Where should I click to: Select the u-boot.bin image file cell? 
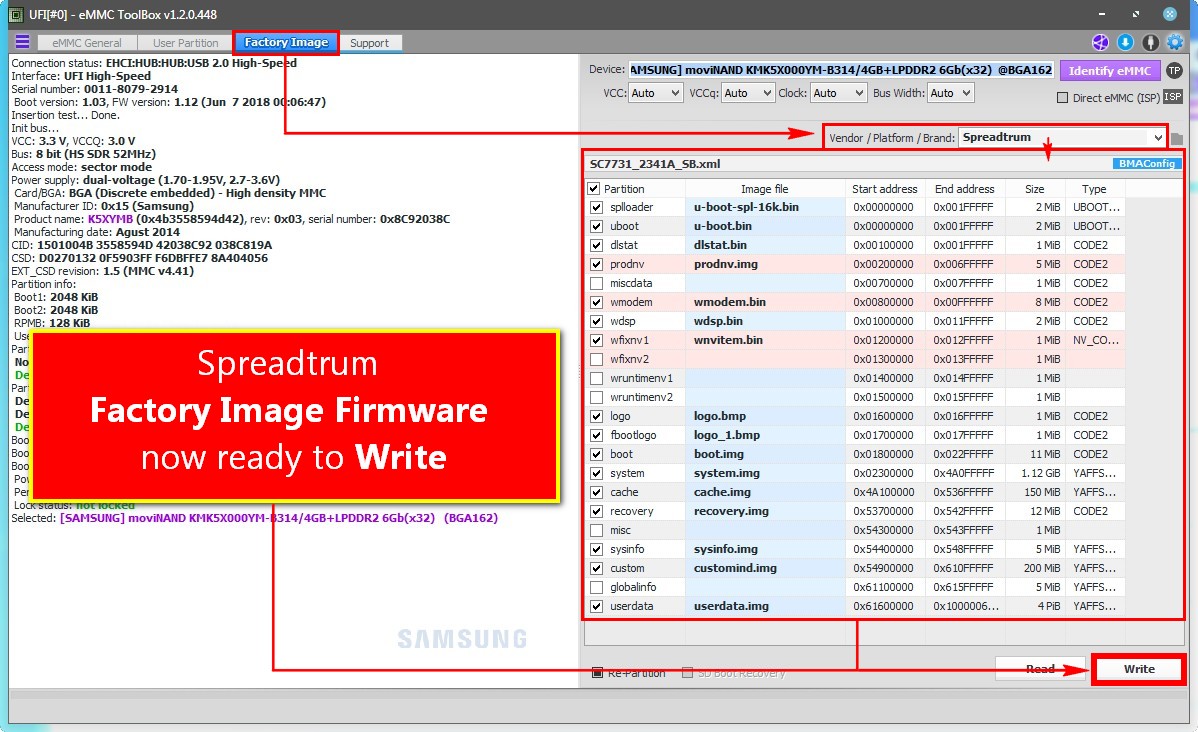point(765,226)
